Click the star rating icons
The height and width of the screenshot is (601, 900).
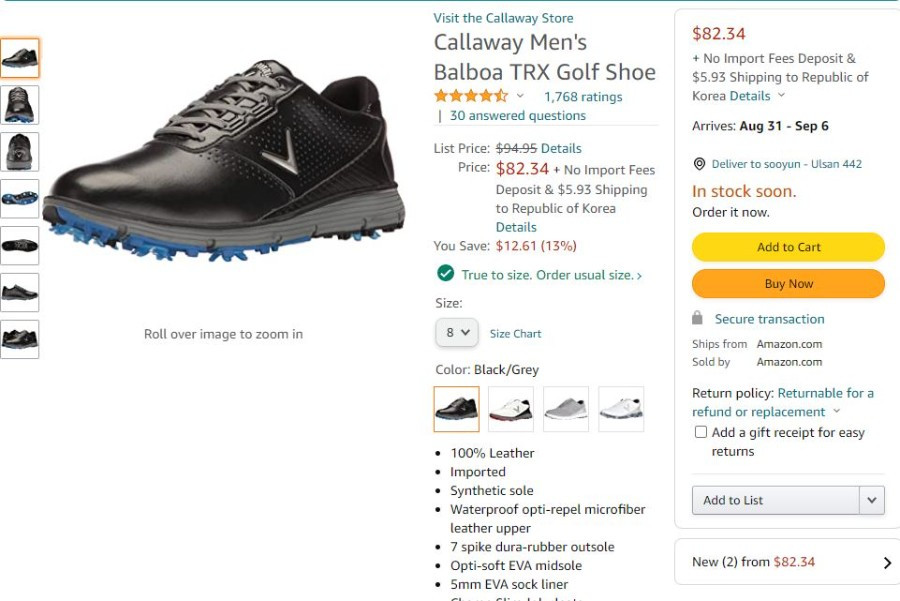[x=471, y=96]
